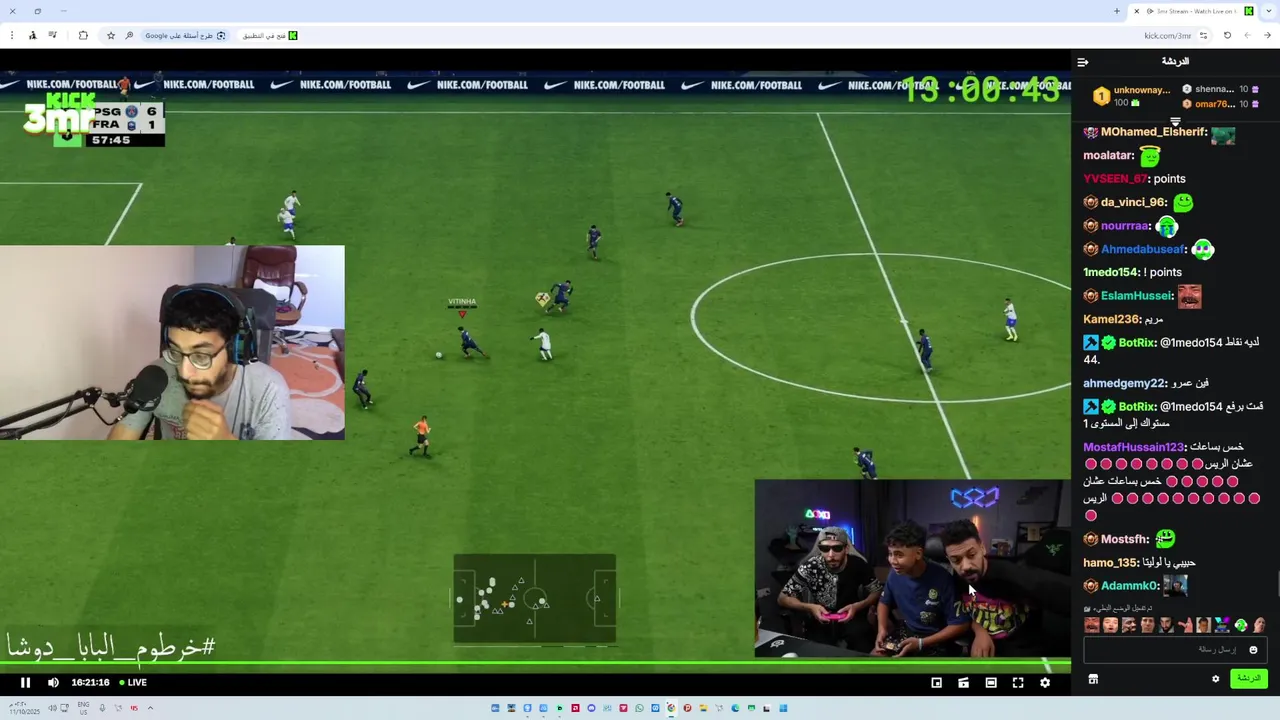Open video player settings gear
The width and height of the screenshot is (1280, 720).
click(x=1045, y=683)
